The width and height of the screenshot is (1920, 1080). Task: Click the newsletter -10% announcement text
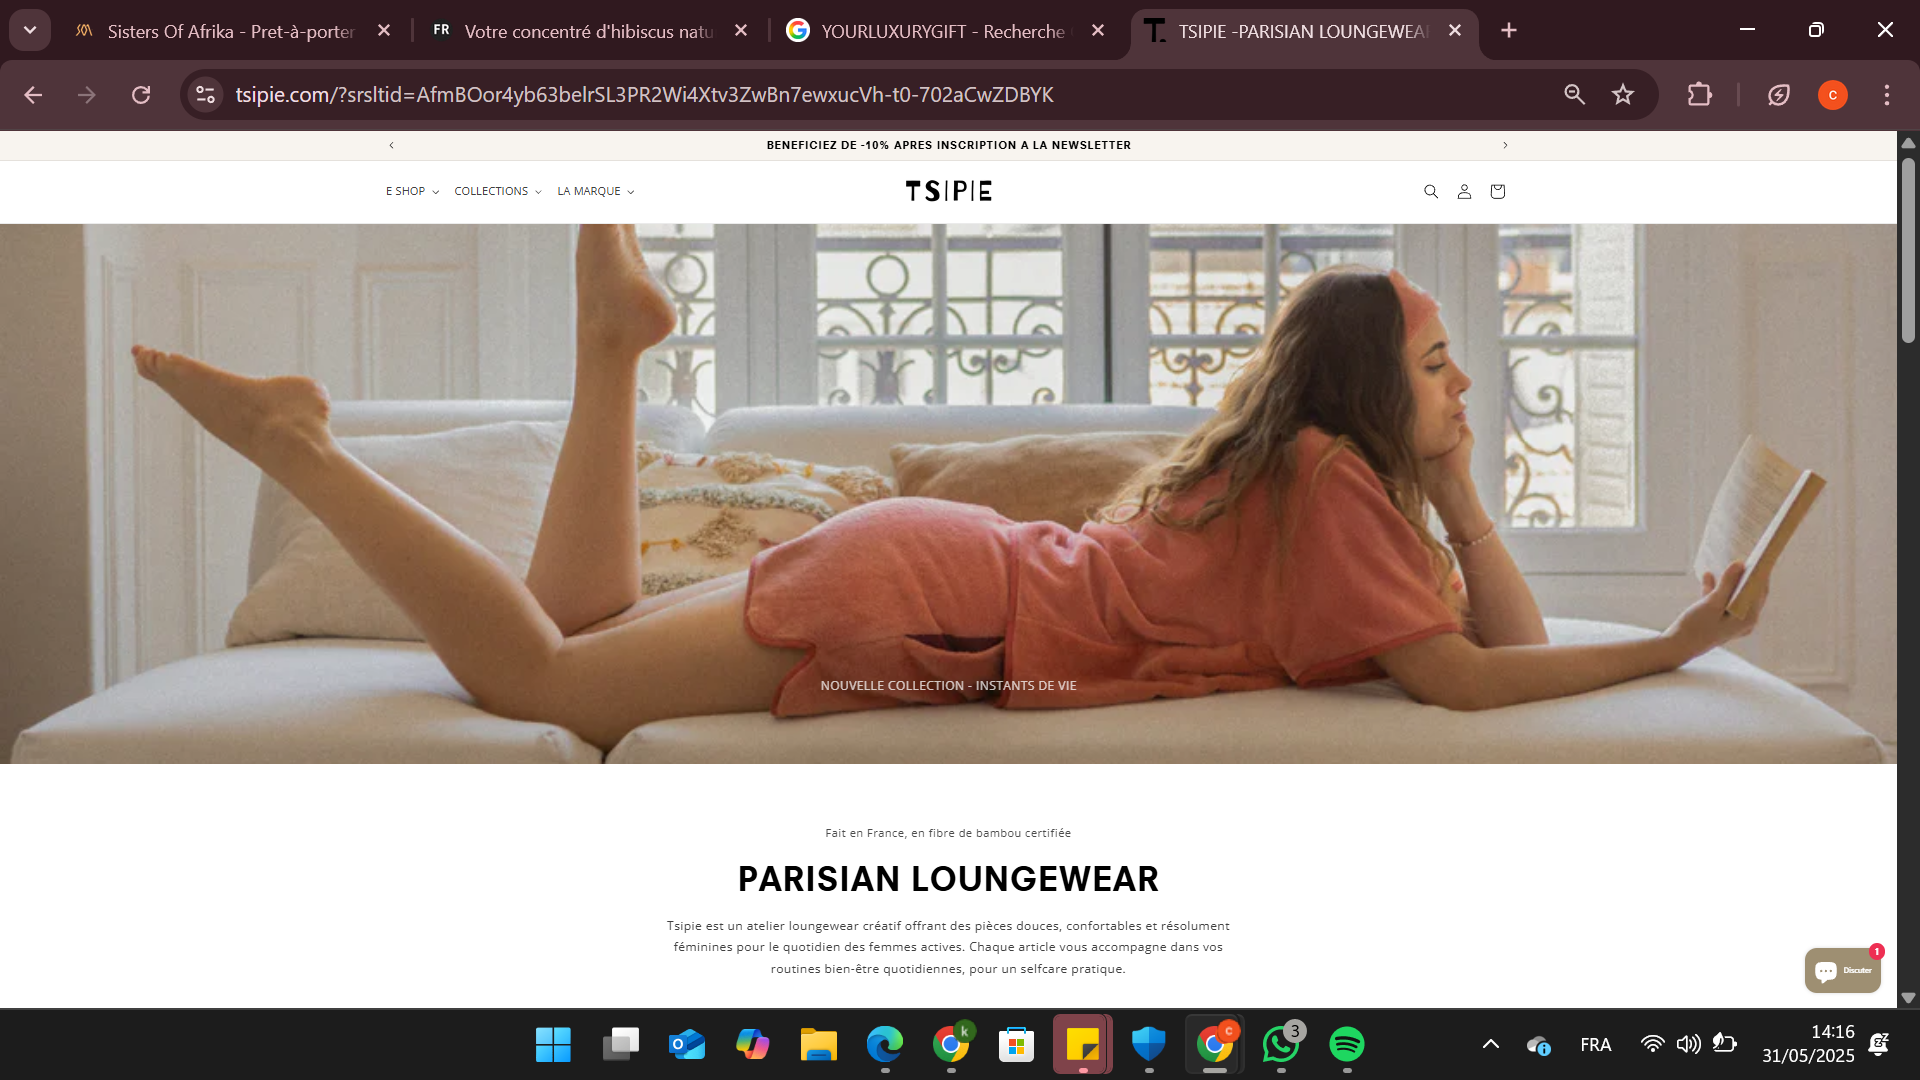point(948,145)
